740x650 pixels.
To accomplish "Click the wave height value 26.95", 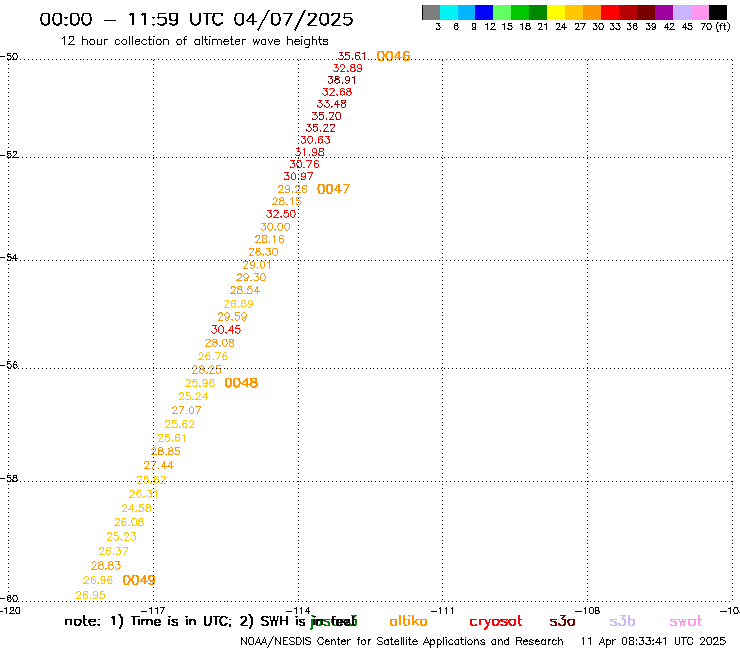I will pos(91,595).
